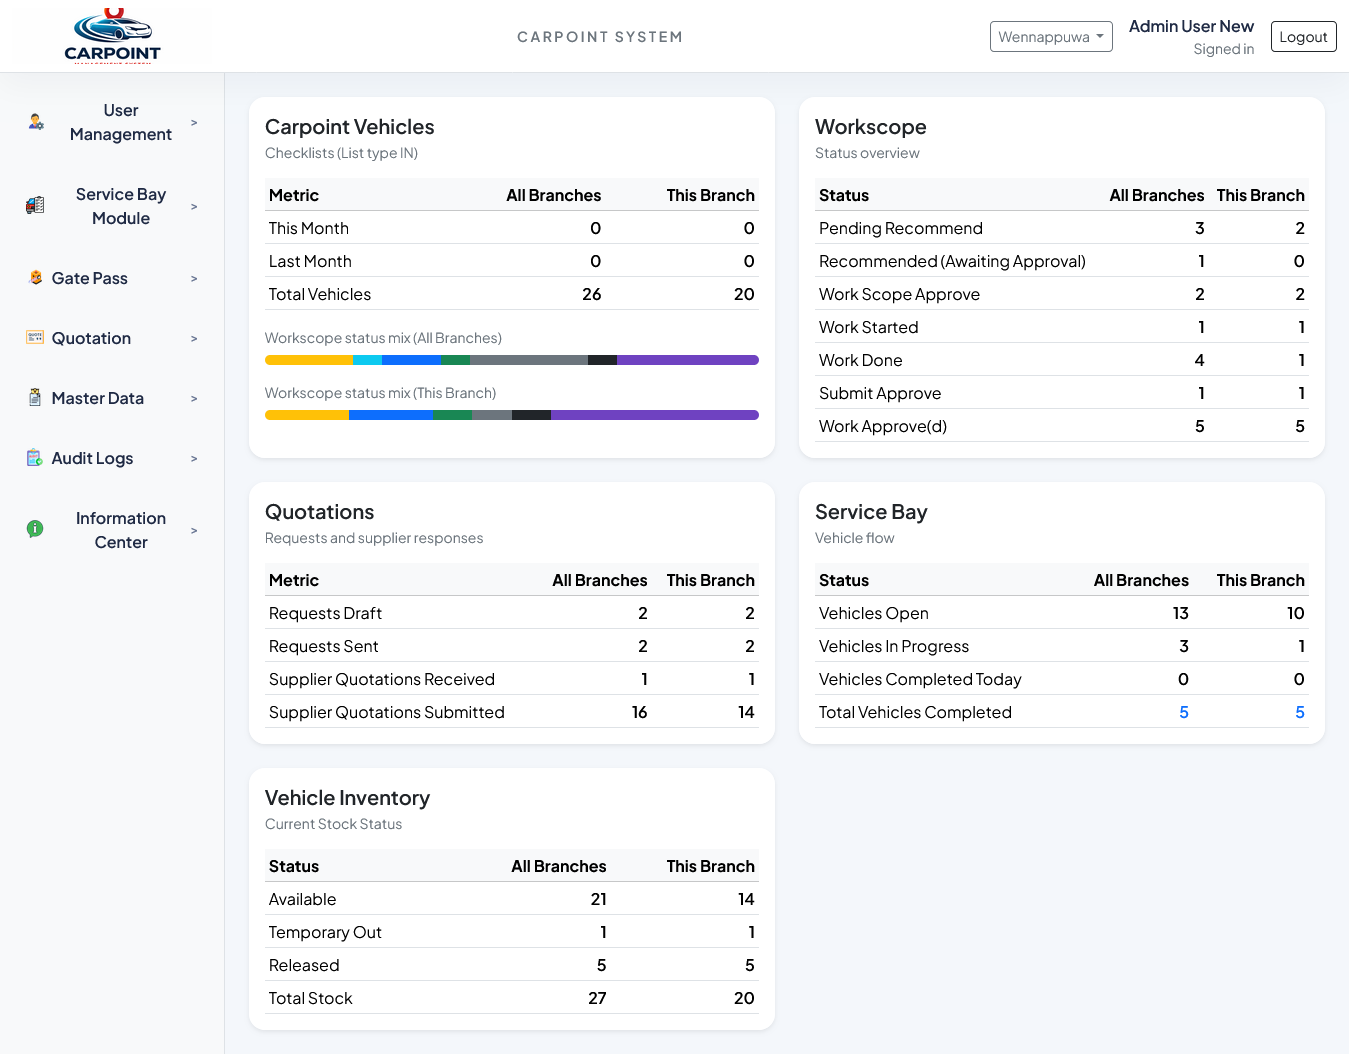Open This Branch total vehicles completed link
The height and width of the screenshot is (1054, 1349).
[x=1300, y=712]
